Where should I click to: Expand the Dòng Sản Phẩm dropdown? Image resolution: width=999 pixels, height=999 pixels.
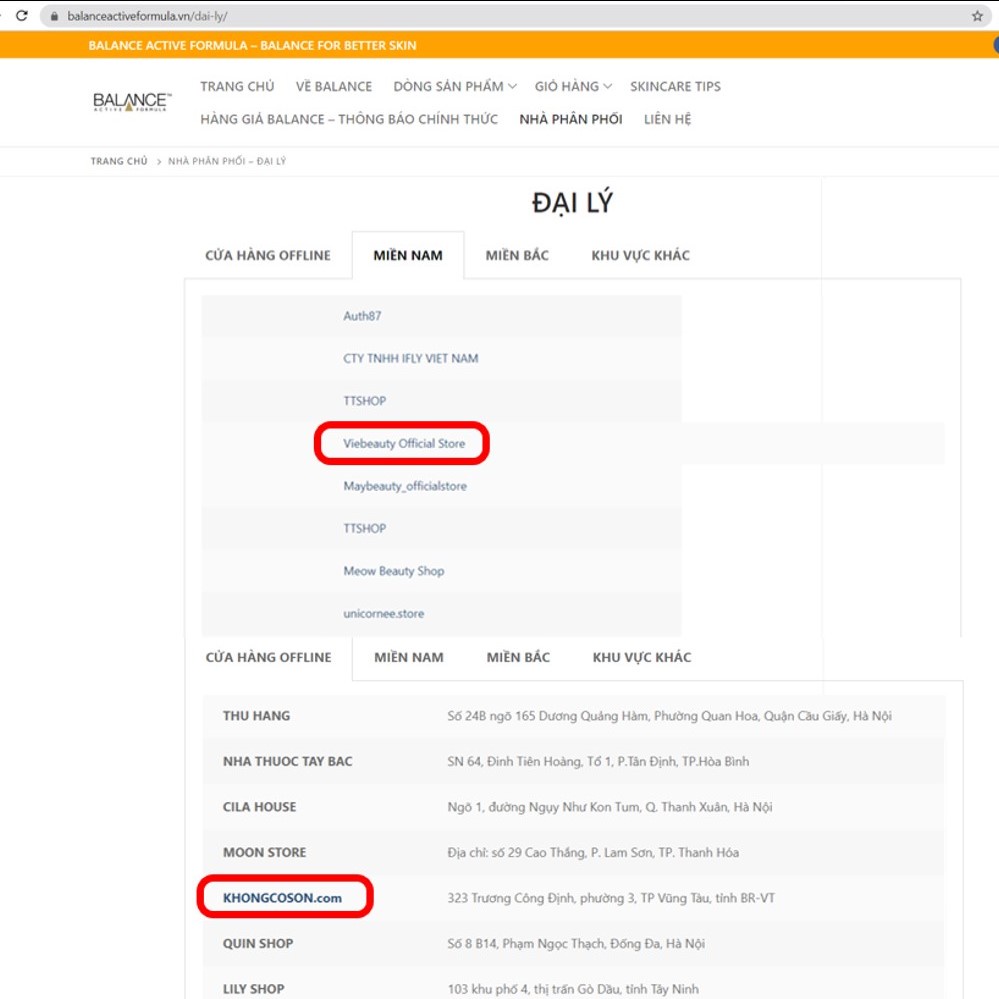point(455,86)
